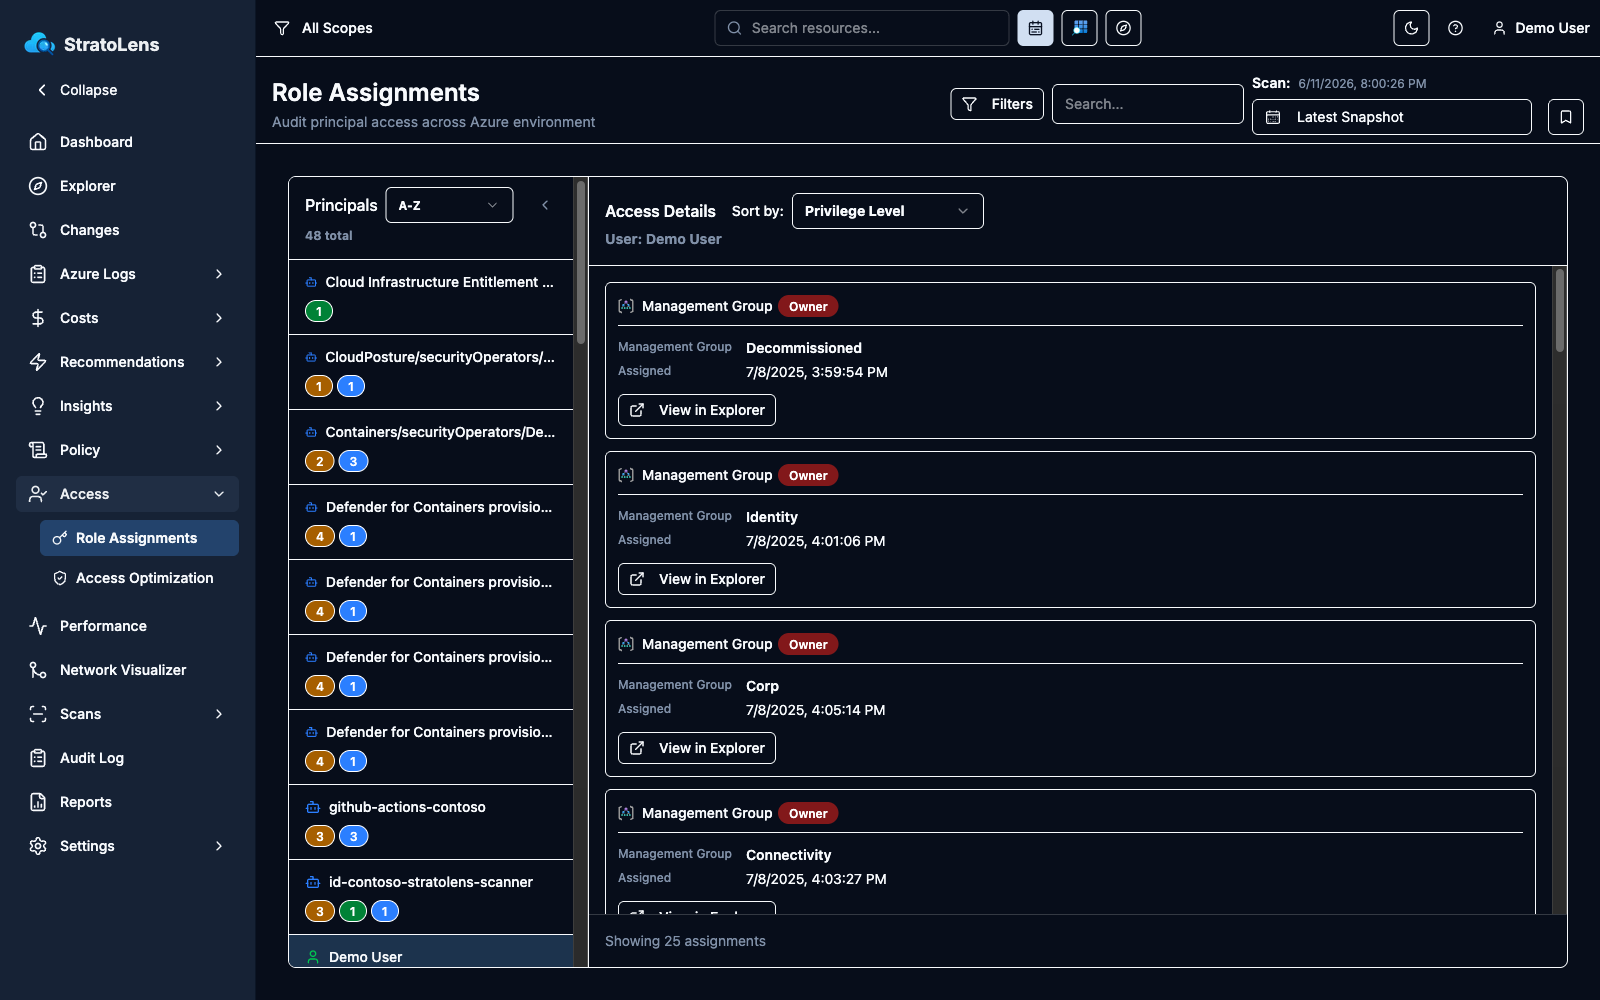Viewport: 1600px width, 1000px height.
Task: Click blue badge 3 on github-actions-contoso
Action: [353, 836]
